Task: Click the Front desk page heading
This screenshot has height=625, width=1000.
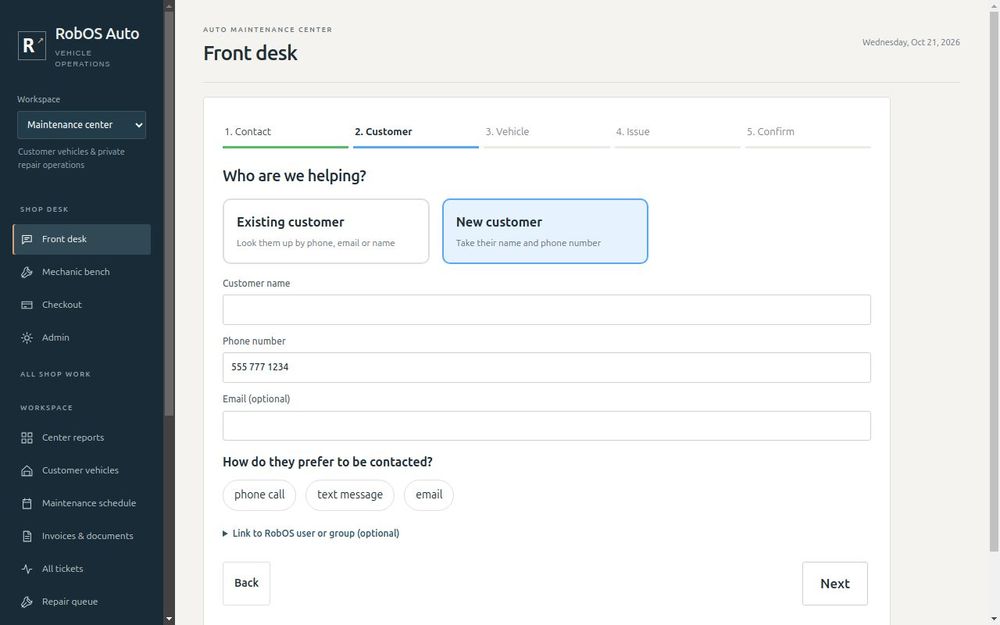Action: tap(250, 53)
